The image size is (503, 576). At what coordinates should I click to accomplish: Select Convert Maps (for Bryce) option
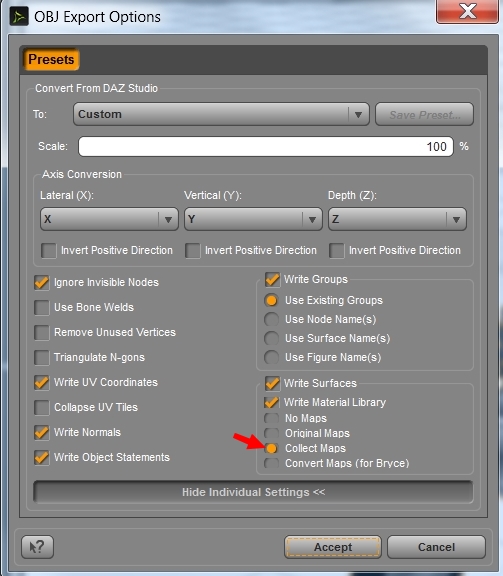point(272,464)
